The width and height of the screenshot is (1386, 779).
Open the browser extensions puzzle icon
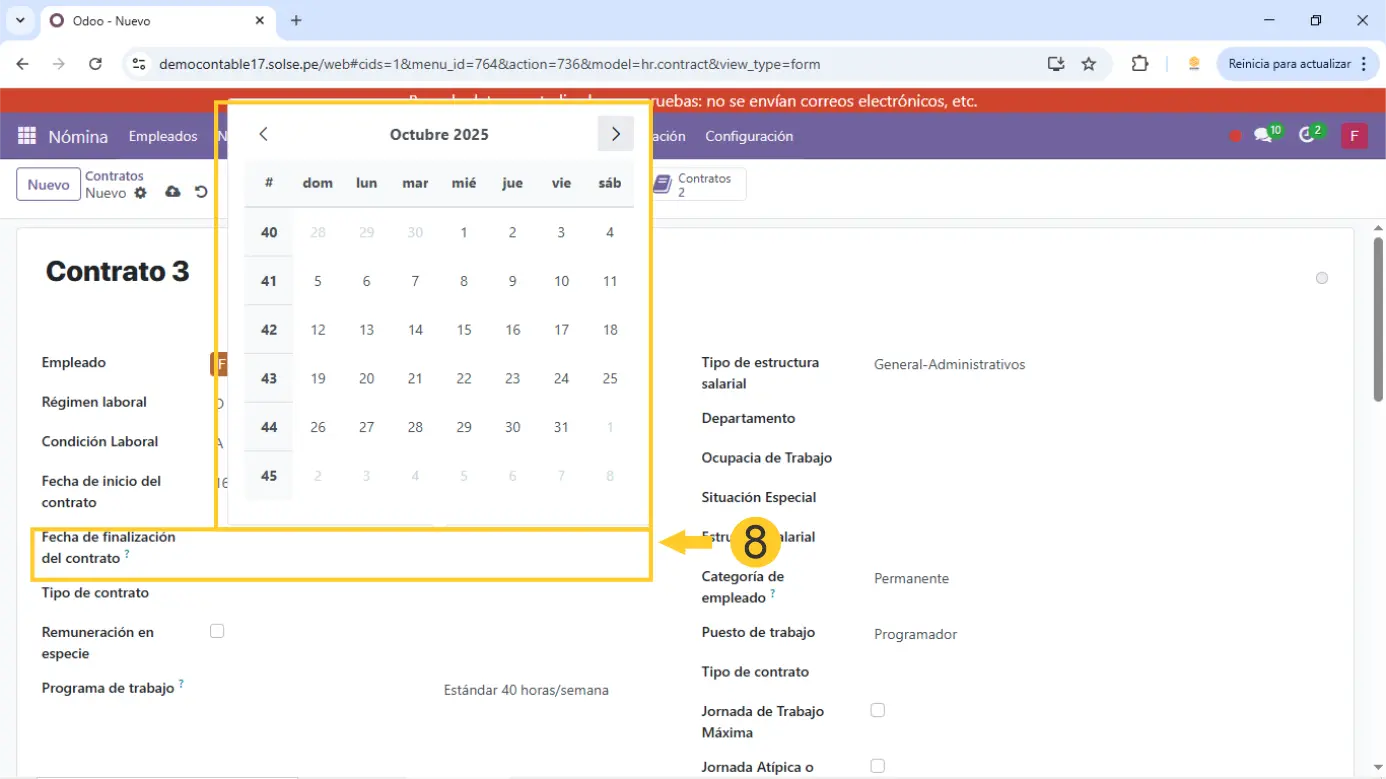coord(1139,64)
